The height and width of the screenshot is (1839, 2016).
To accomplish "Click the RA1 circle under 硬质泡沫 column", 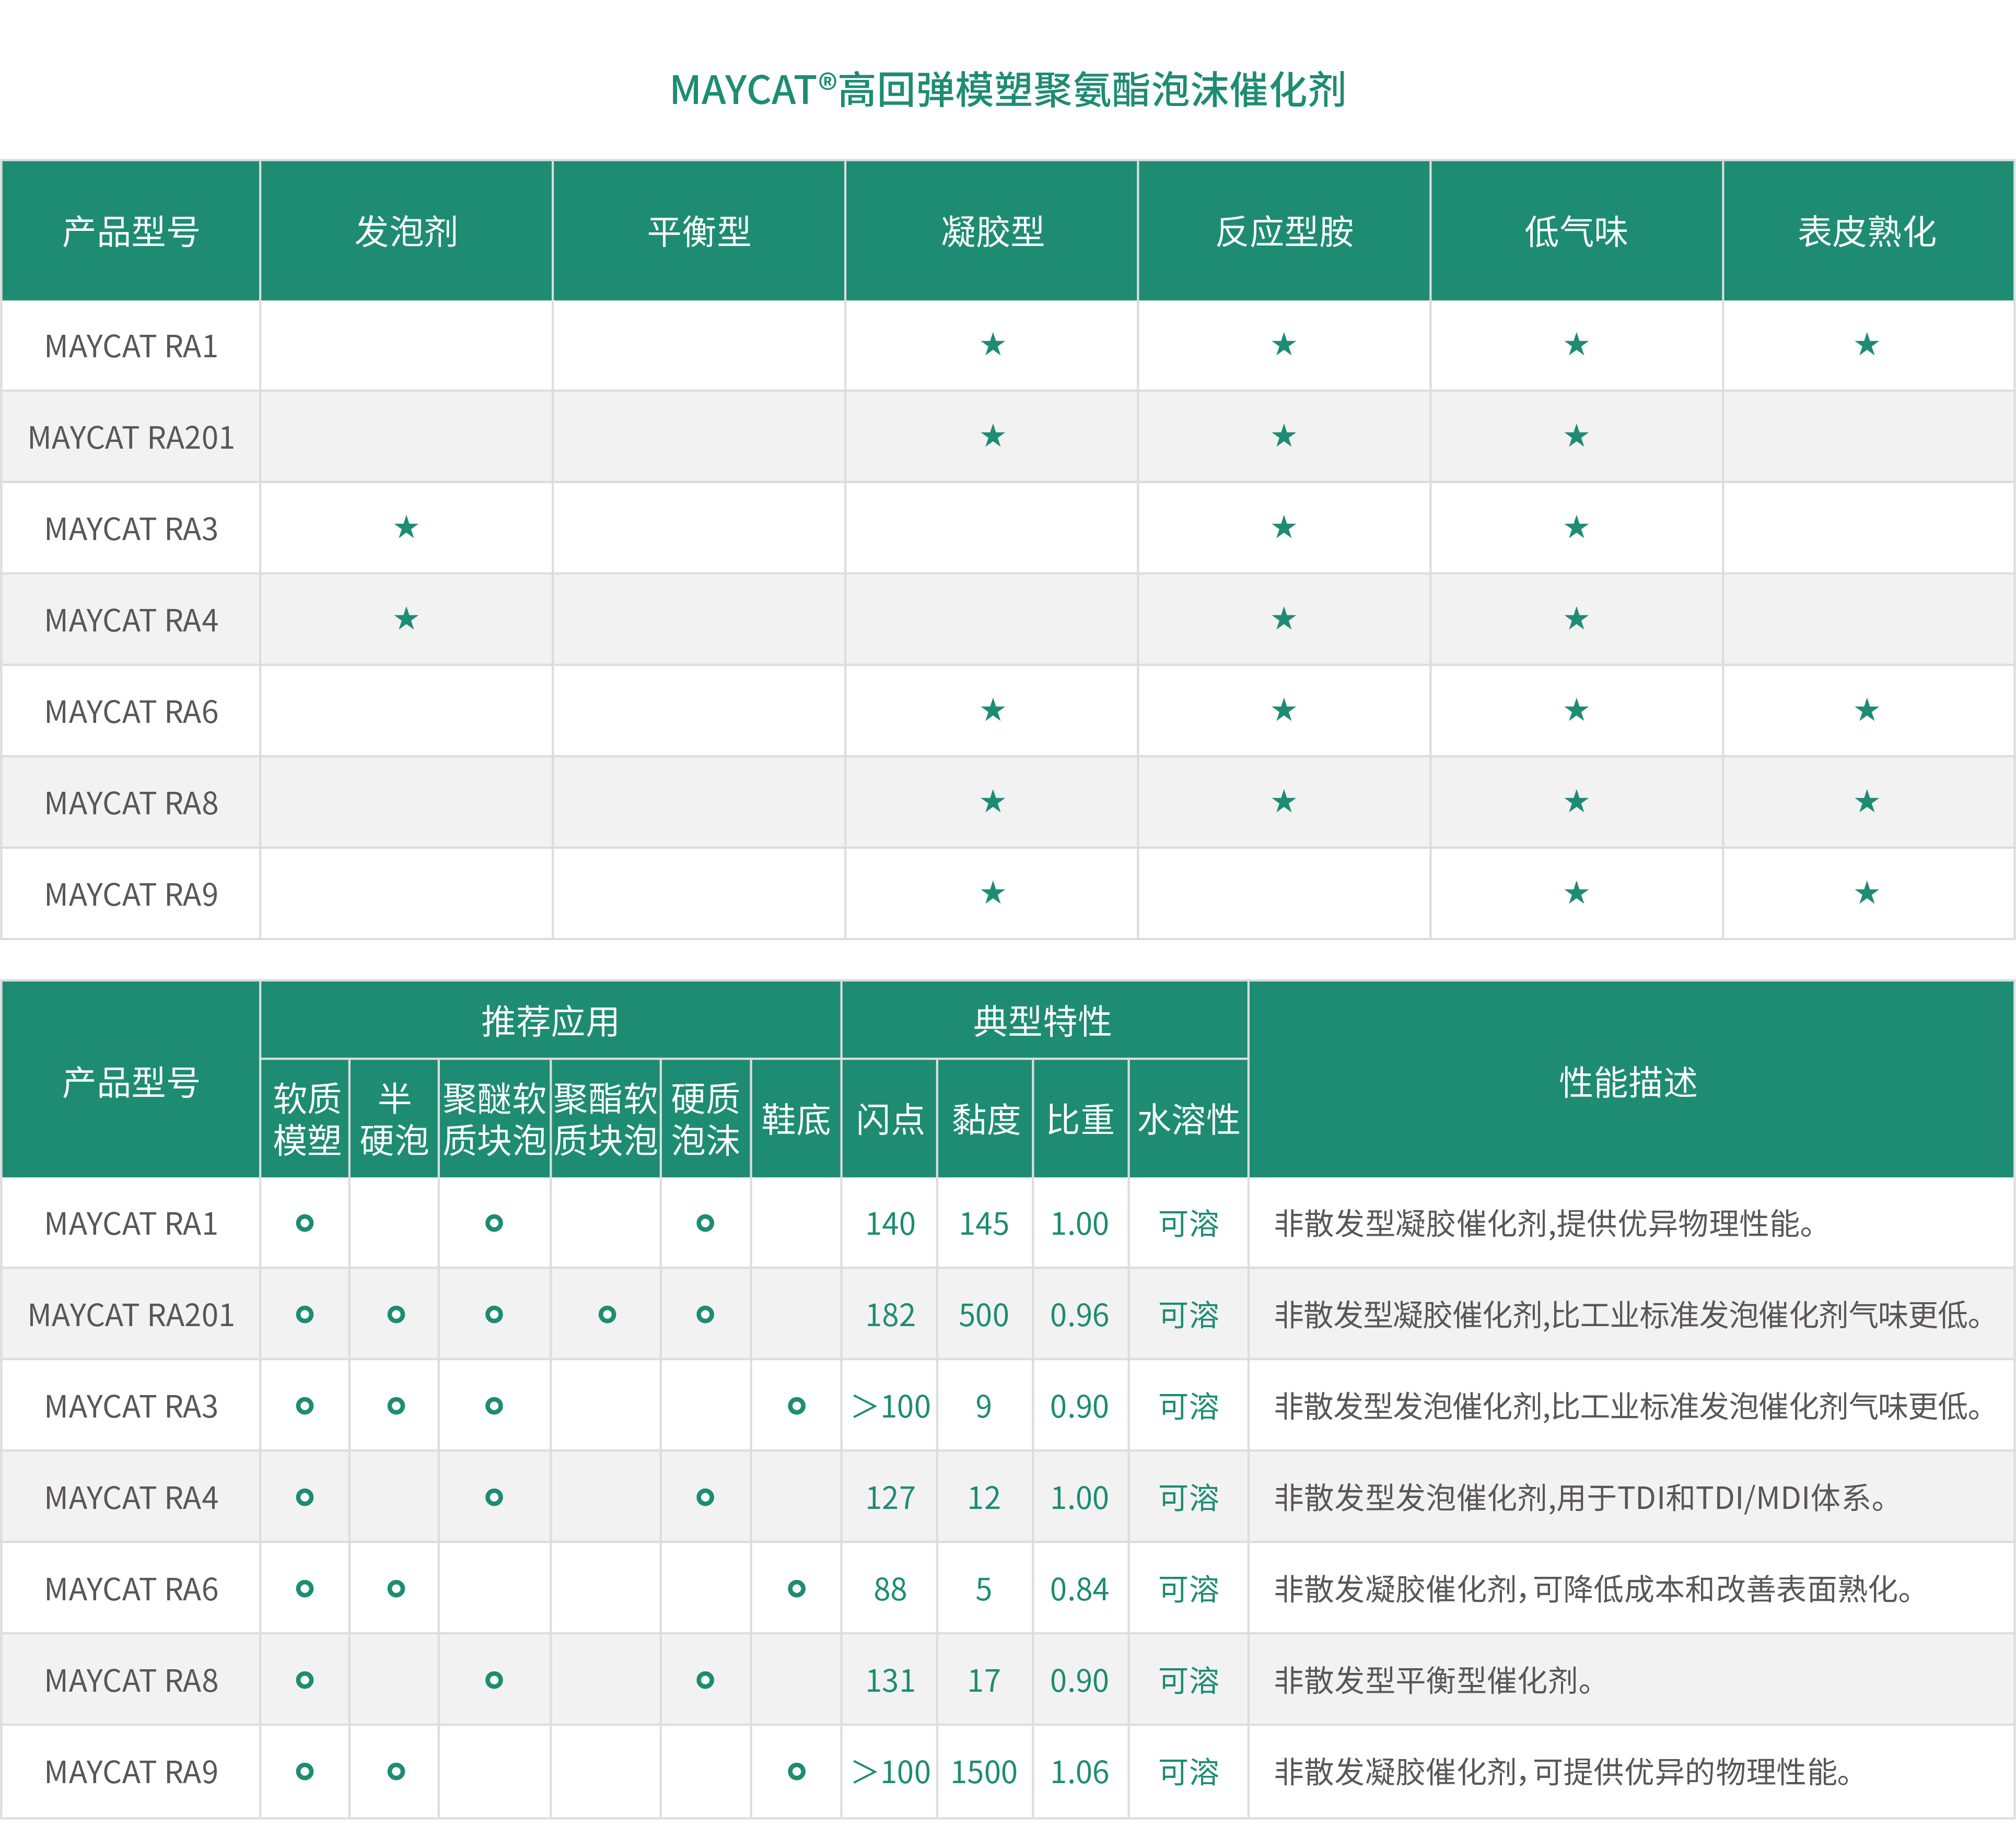I will (x=705, y=1223).
